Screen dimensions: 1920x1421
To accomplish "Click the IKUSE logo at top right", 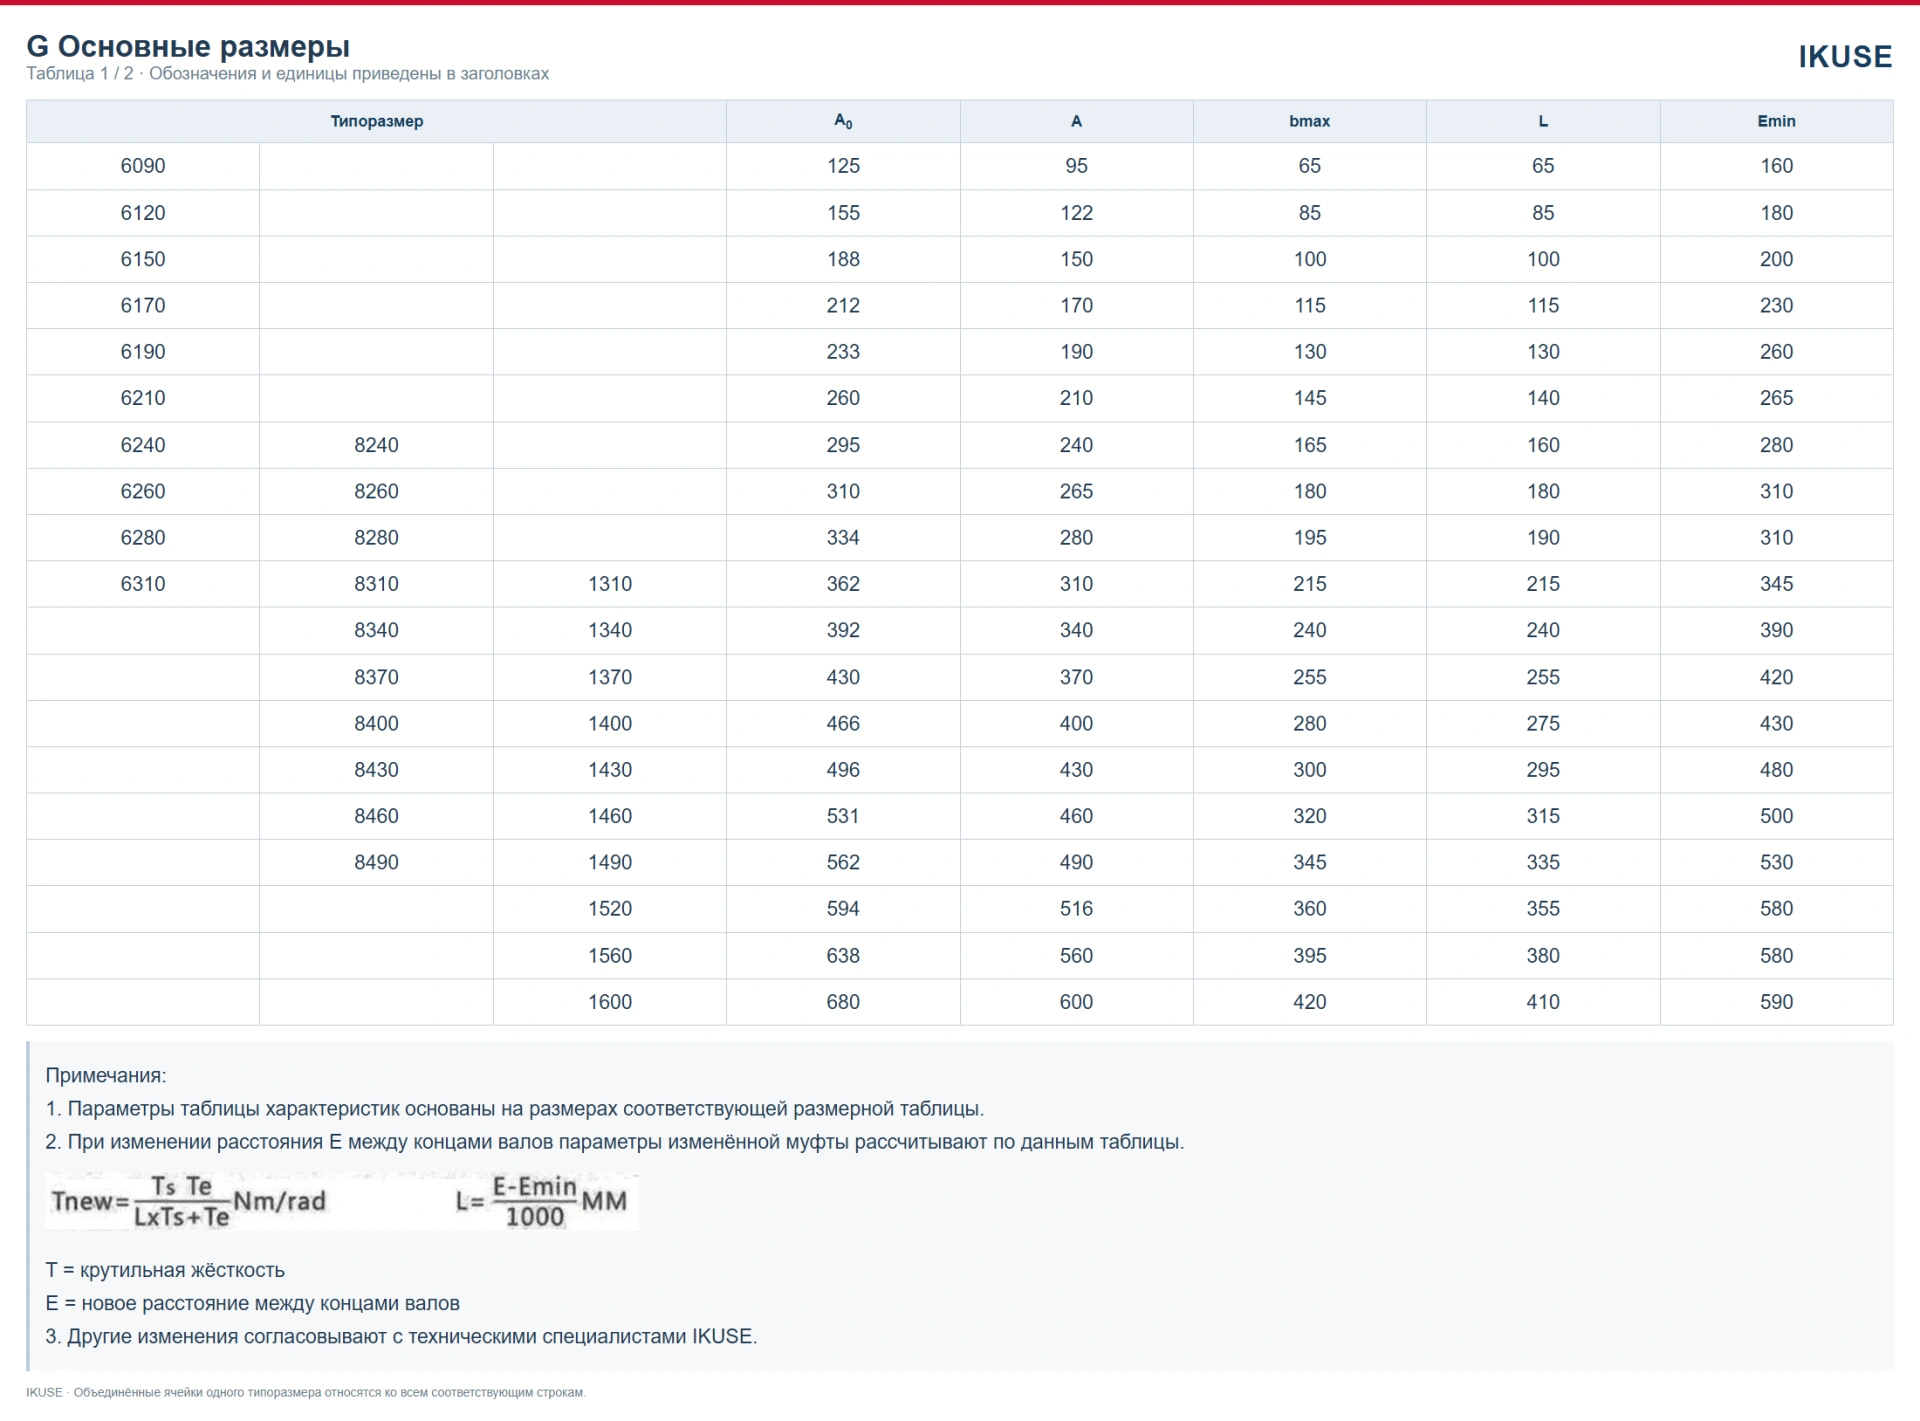I will pyautogui.click(x=1845, y=57).
